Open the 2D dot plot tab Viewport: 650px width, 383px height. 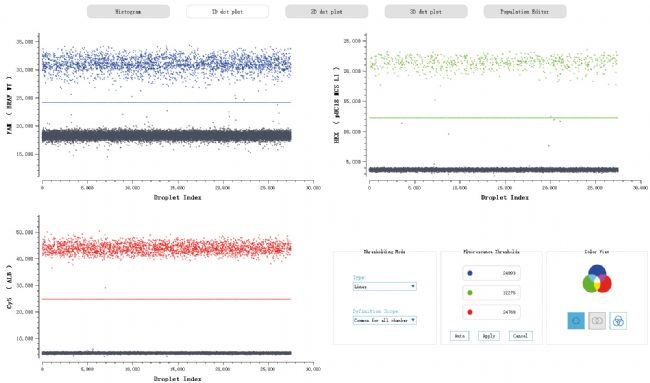(327, 12)
